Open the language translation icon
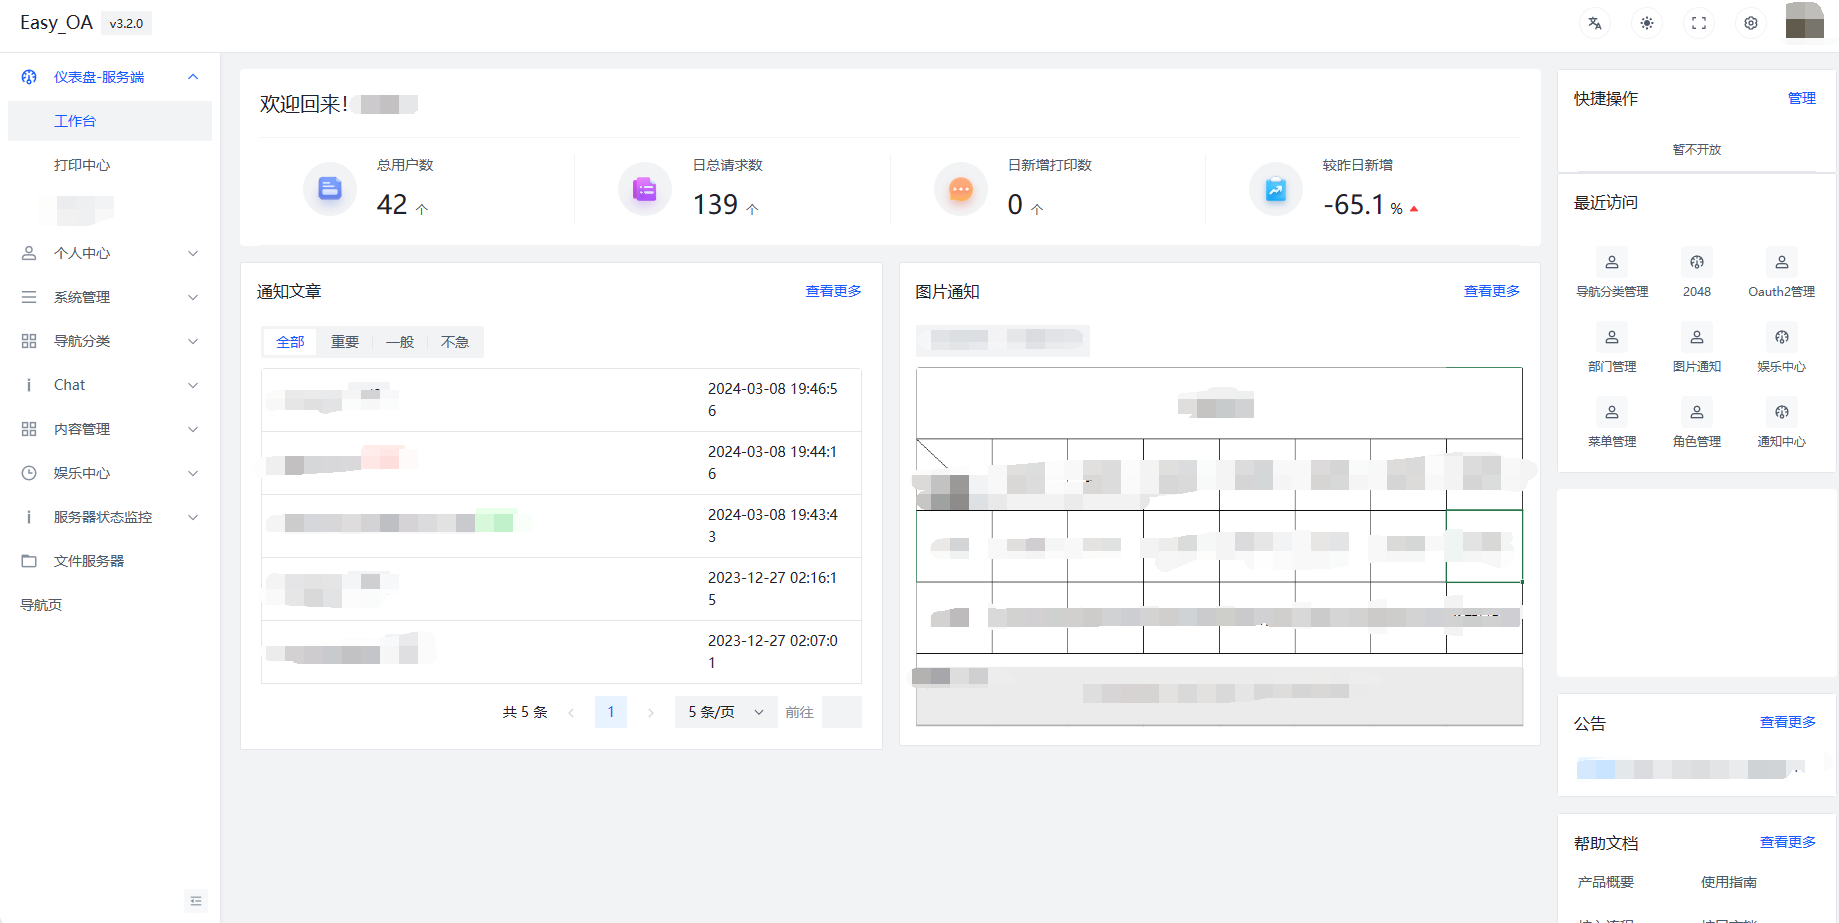 tap(1595, 23)
